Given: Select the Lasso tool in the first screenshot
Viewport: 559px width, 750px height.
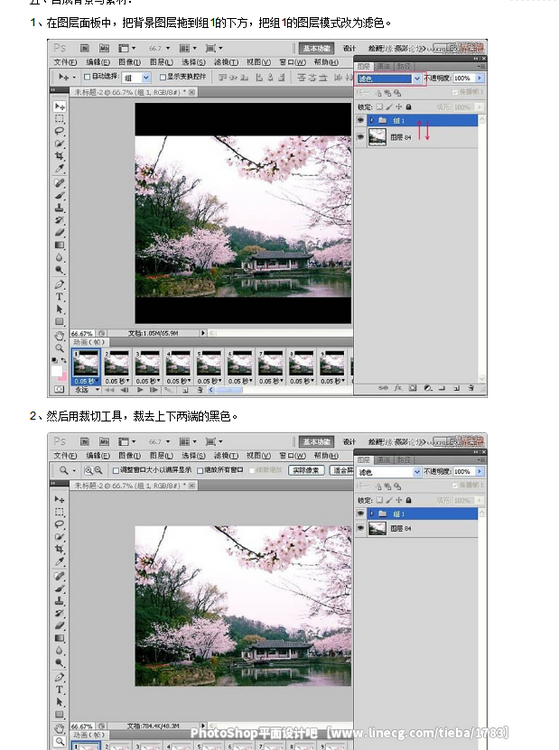Looking at the screenshot, I should click(x=59, y=131).
